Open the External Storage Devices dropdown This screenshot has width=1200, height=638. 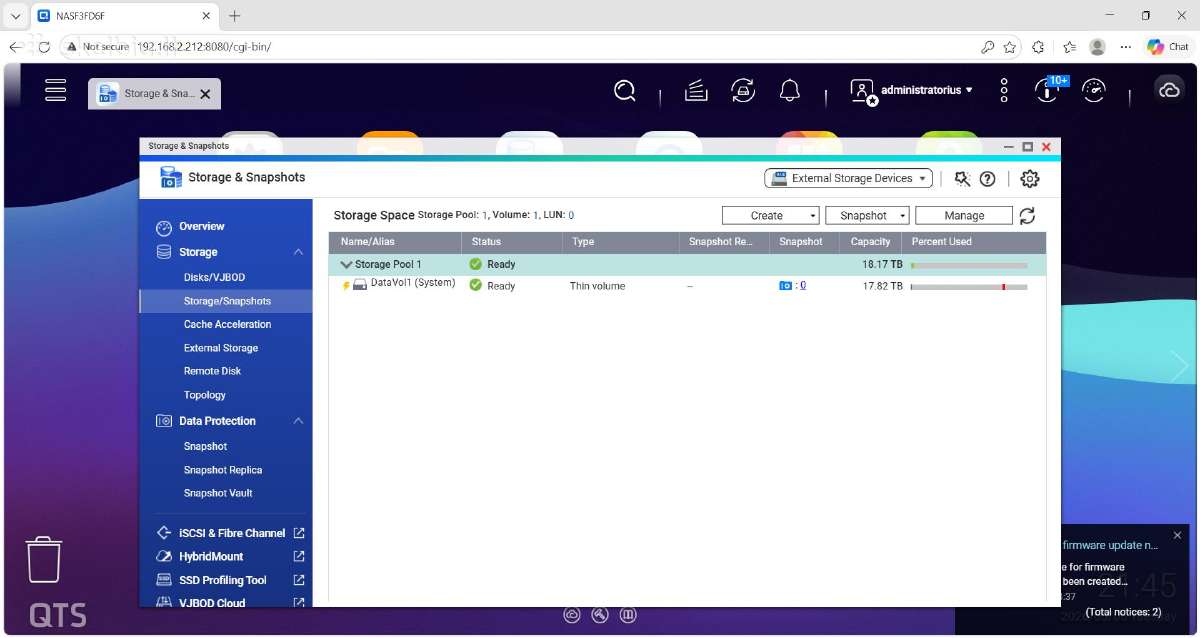tap(849, 178)
